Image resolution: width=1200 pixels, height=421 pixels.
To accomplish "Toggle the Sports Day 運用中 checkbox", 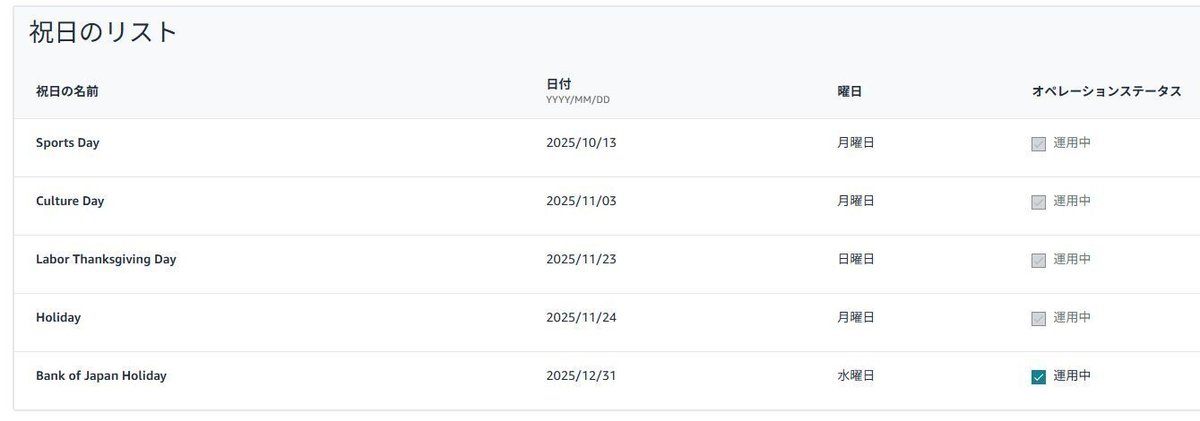I will 1038,144.
